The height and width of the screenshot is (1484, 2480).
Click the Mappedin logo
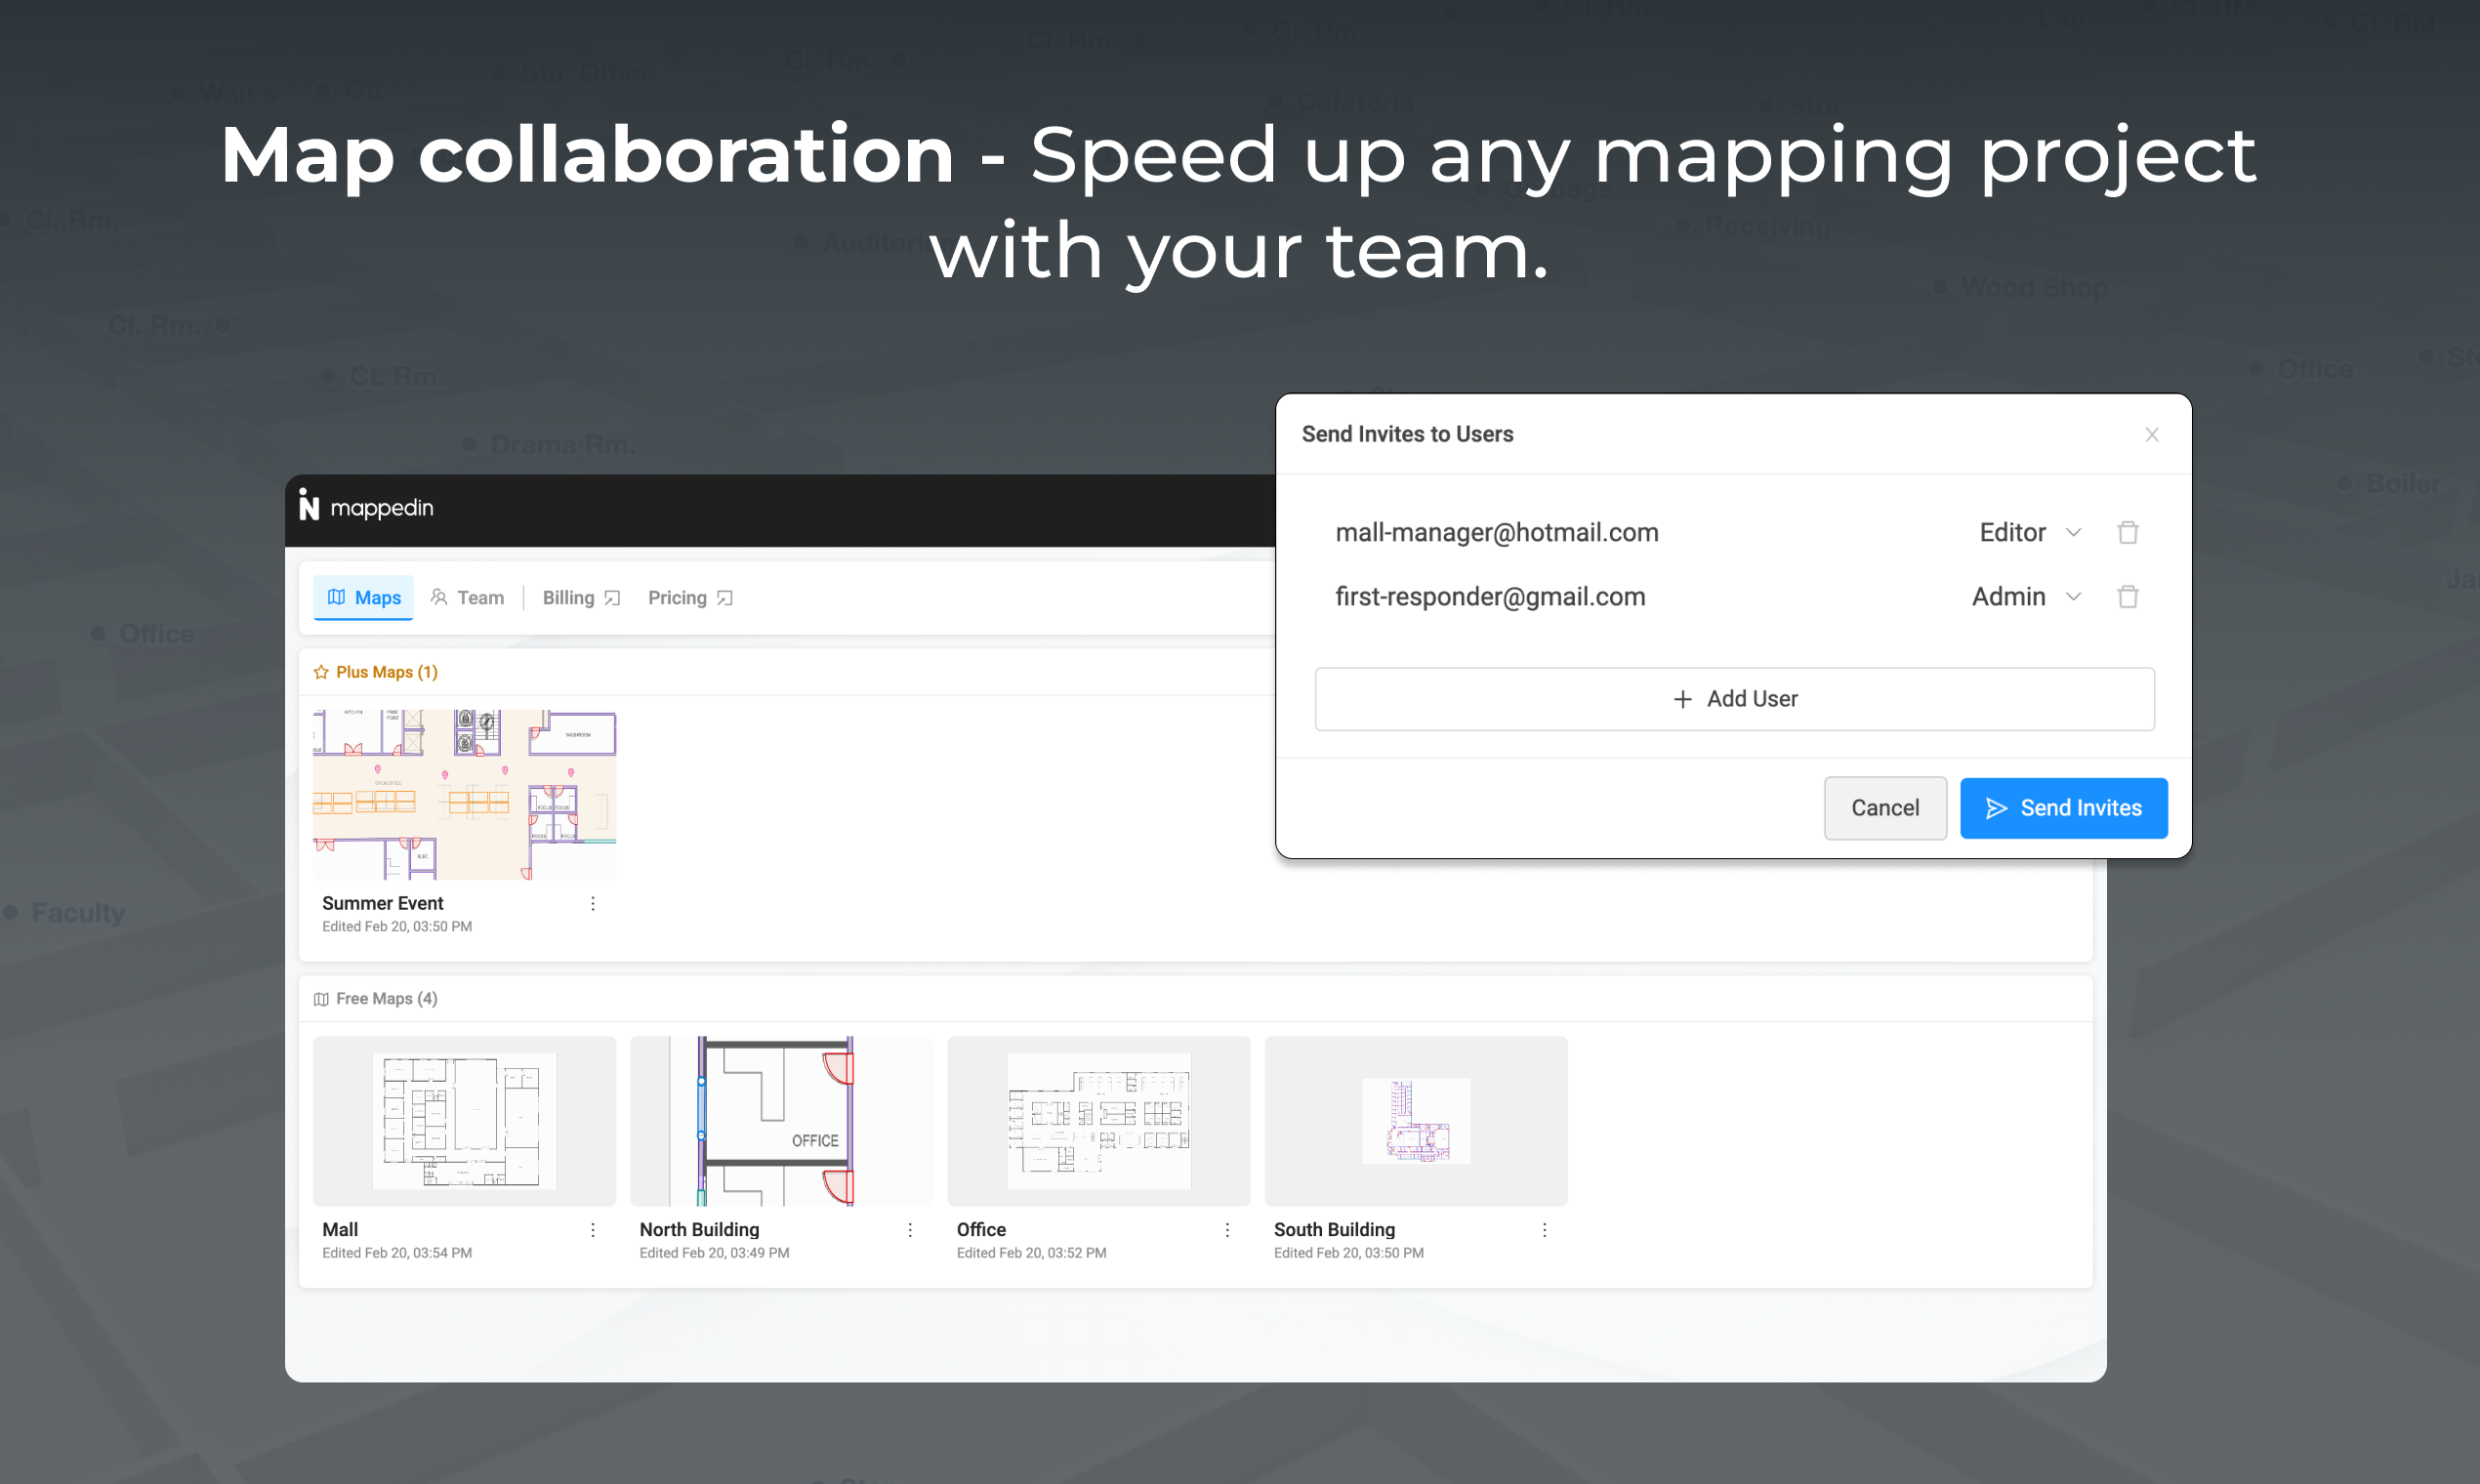coord(366,508)
